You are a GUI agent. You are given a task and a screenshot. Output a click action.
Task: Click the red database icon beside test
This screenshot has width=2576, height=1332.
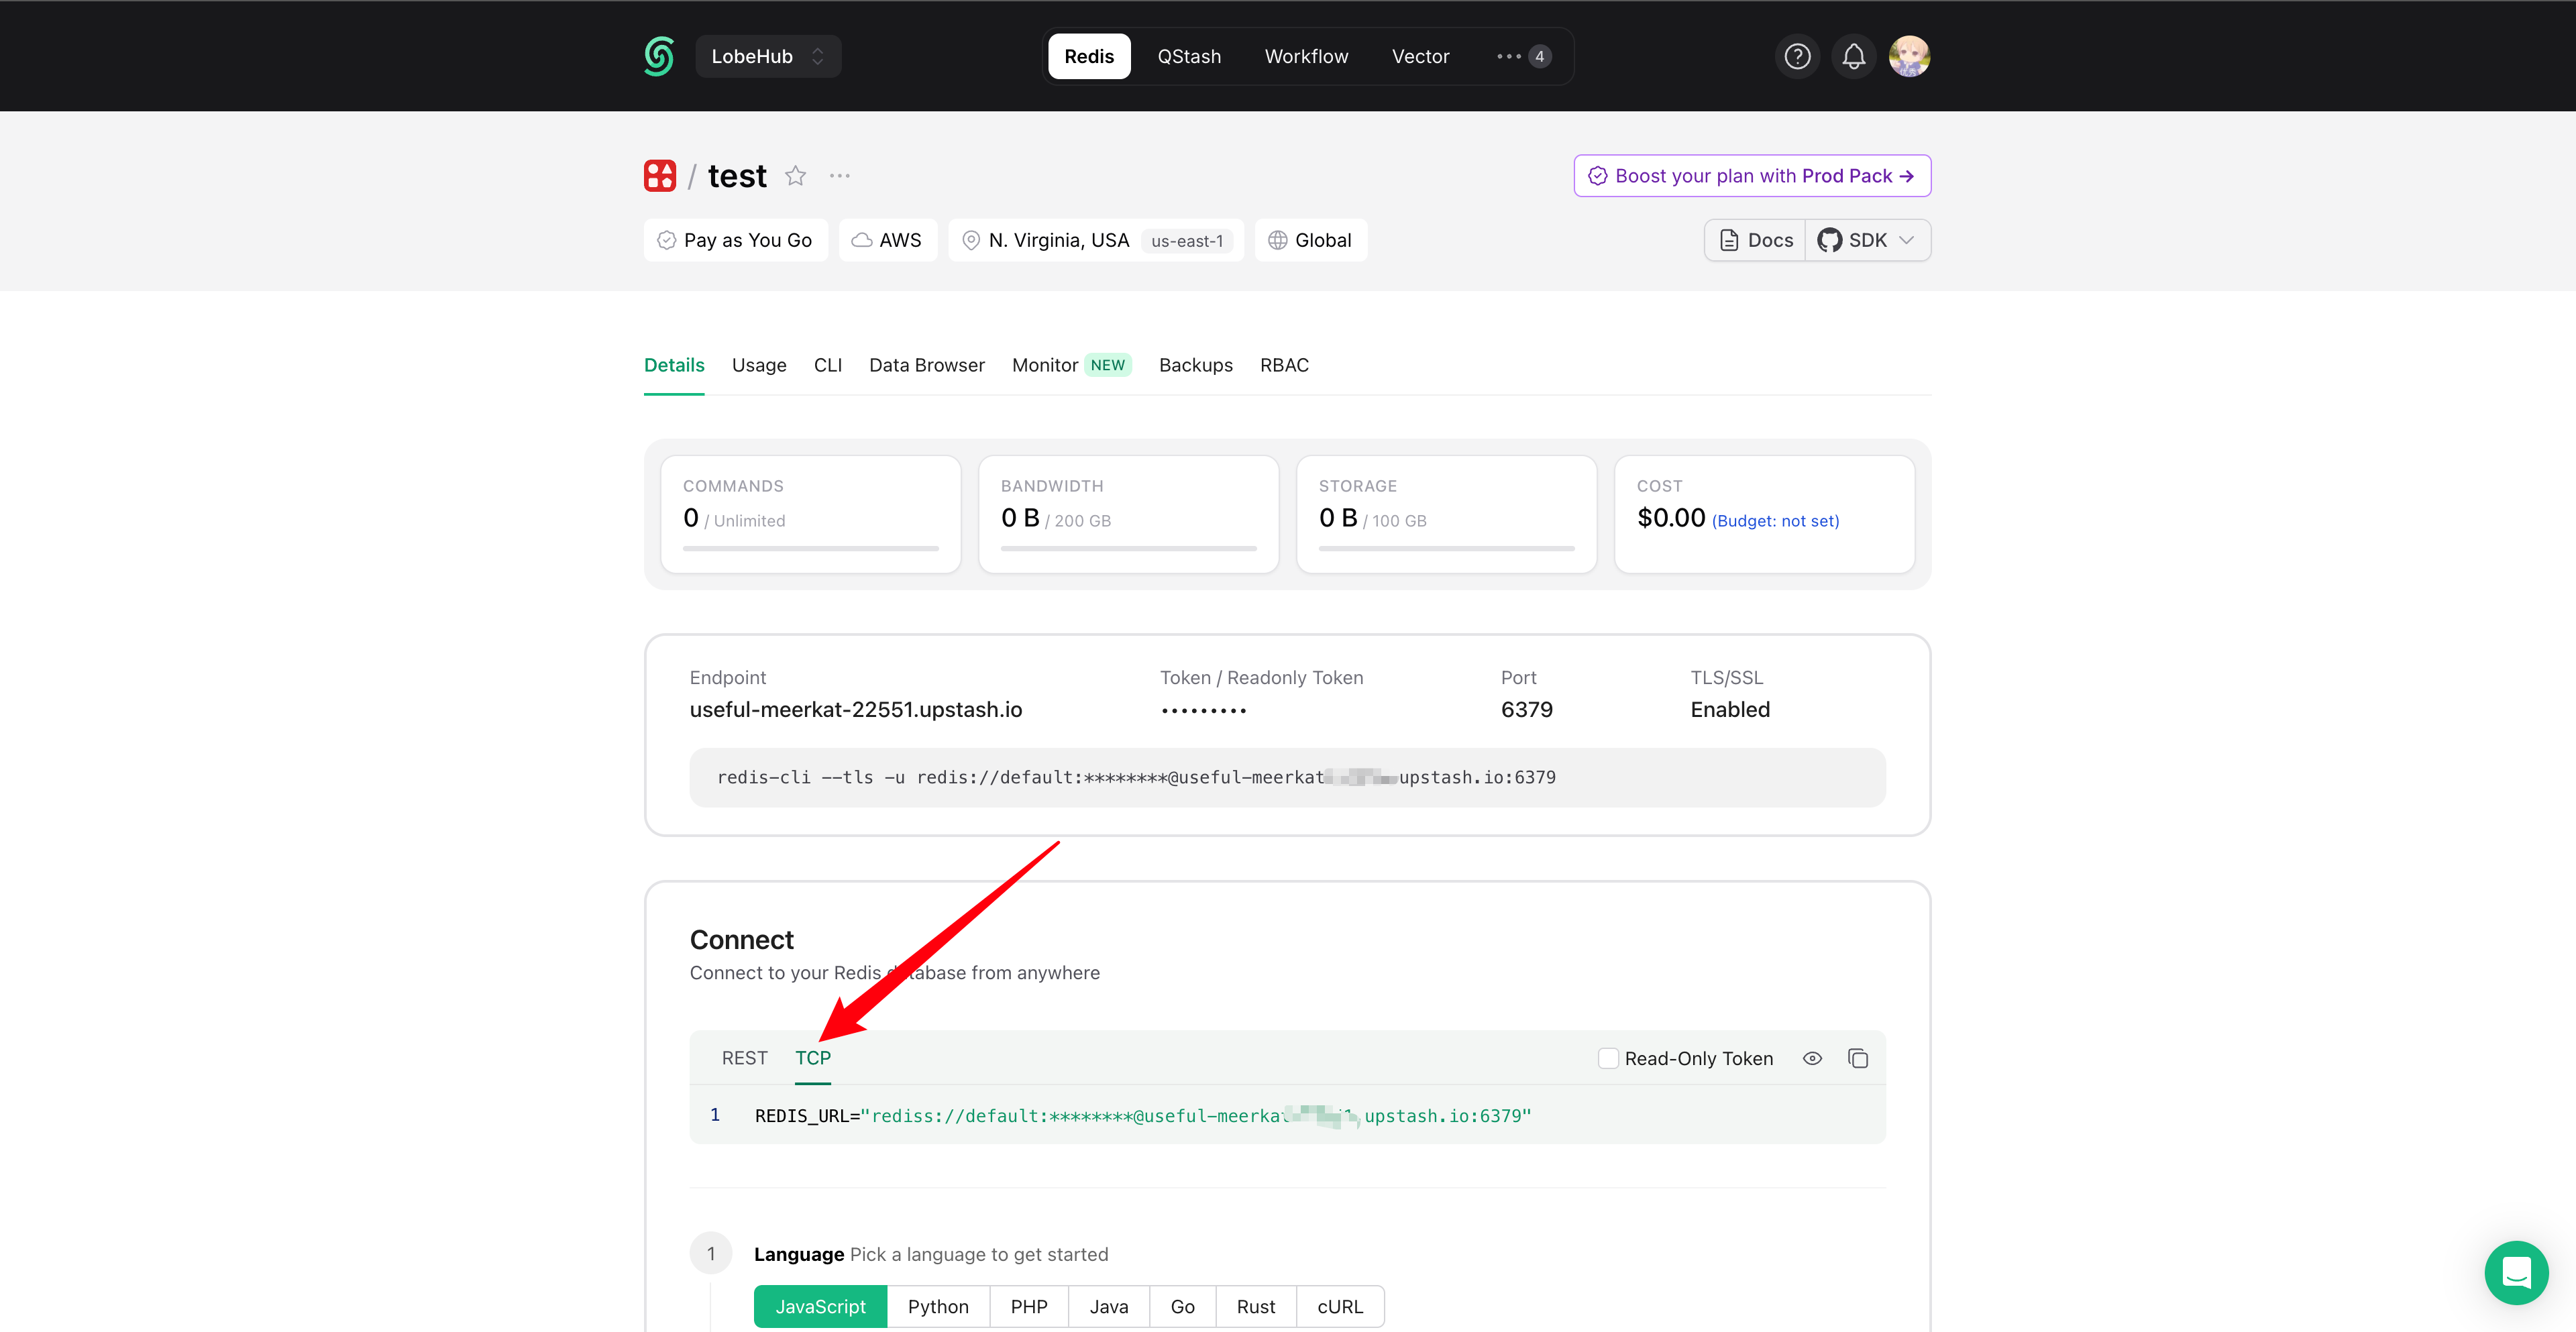click(660, 175)
